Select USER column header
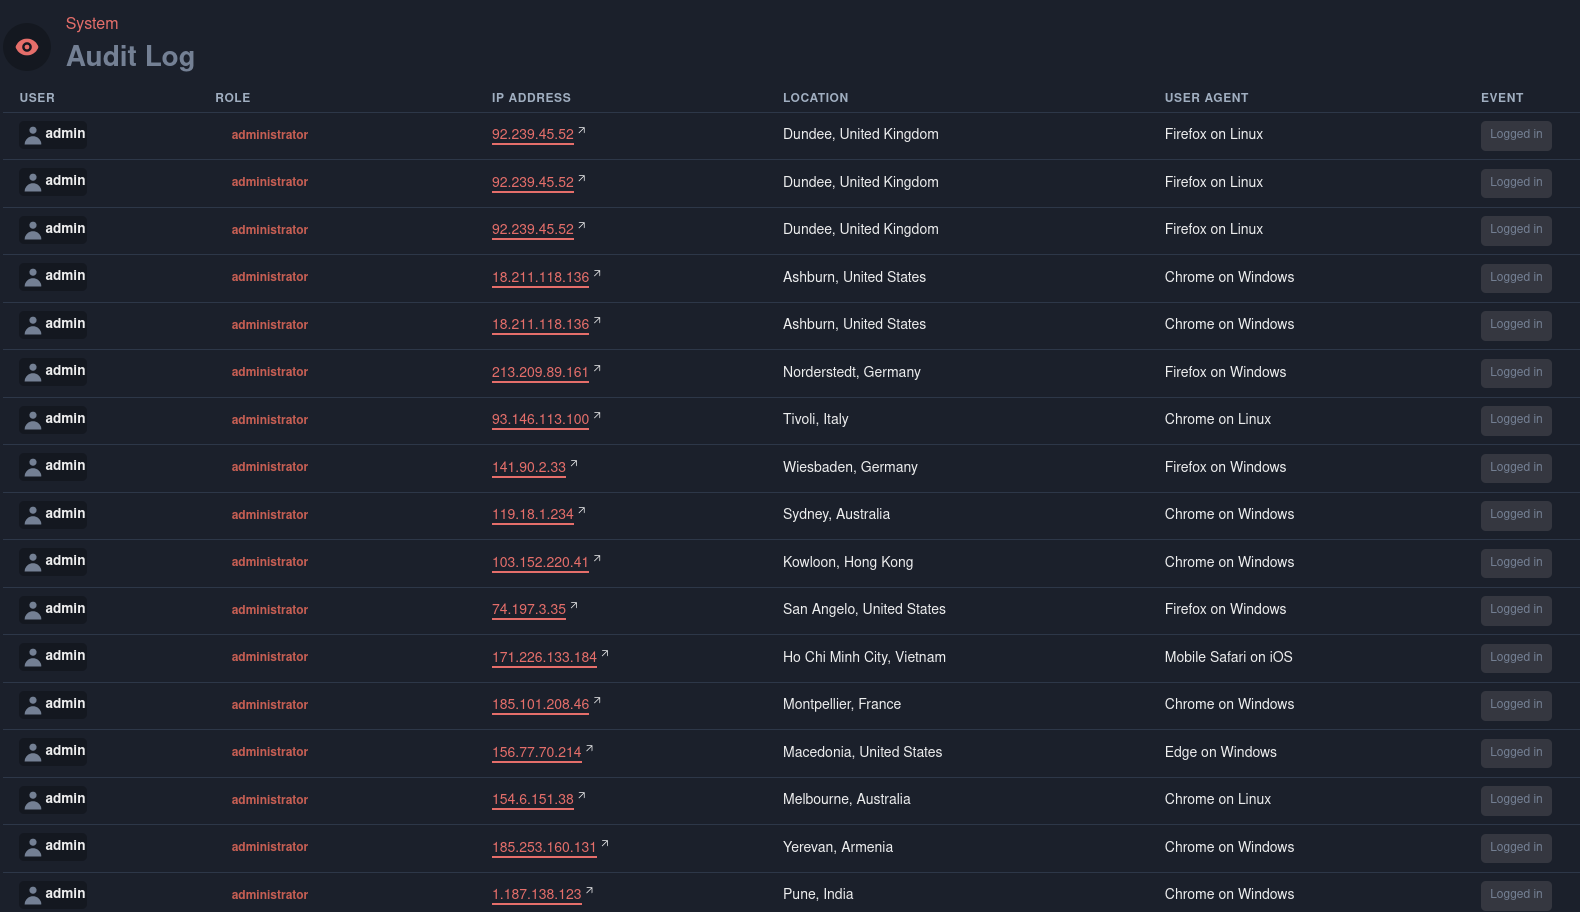 pyautogui.click(x=37, y=98)
